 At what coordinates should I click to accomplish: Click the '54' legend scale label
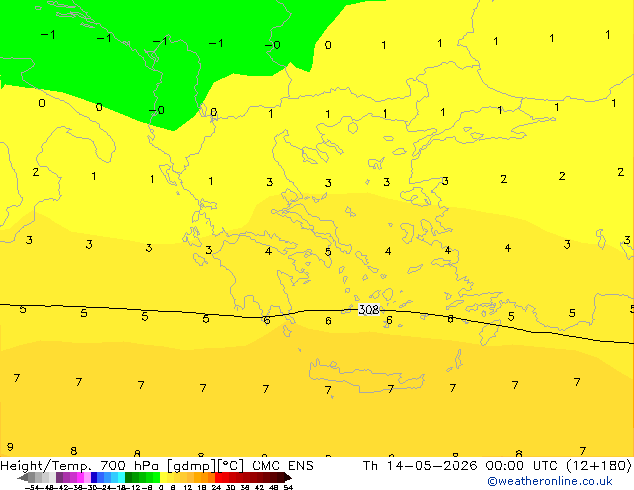288,487
